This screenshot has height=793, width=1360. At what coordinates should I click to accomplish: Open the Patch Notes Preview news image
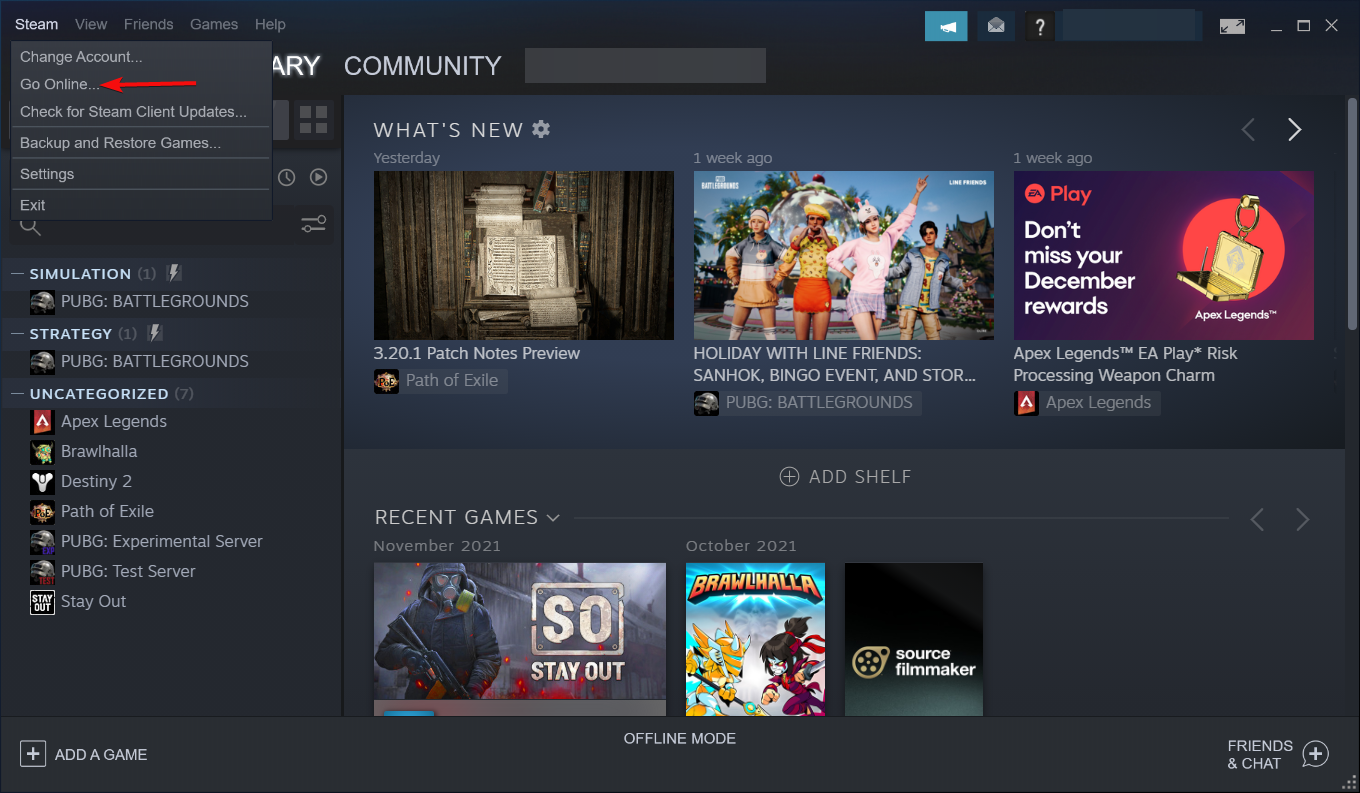pos(524,255)
